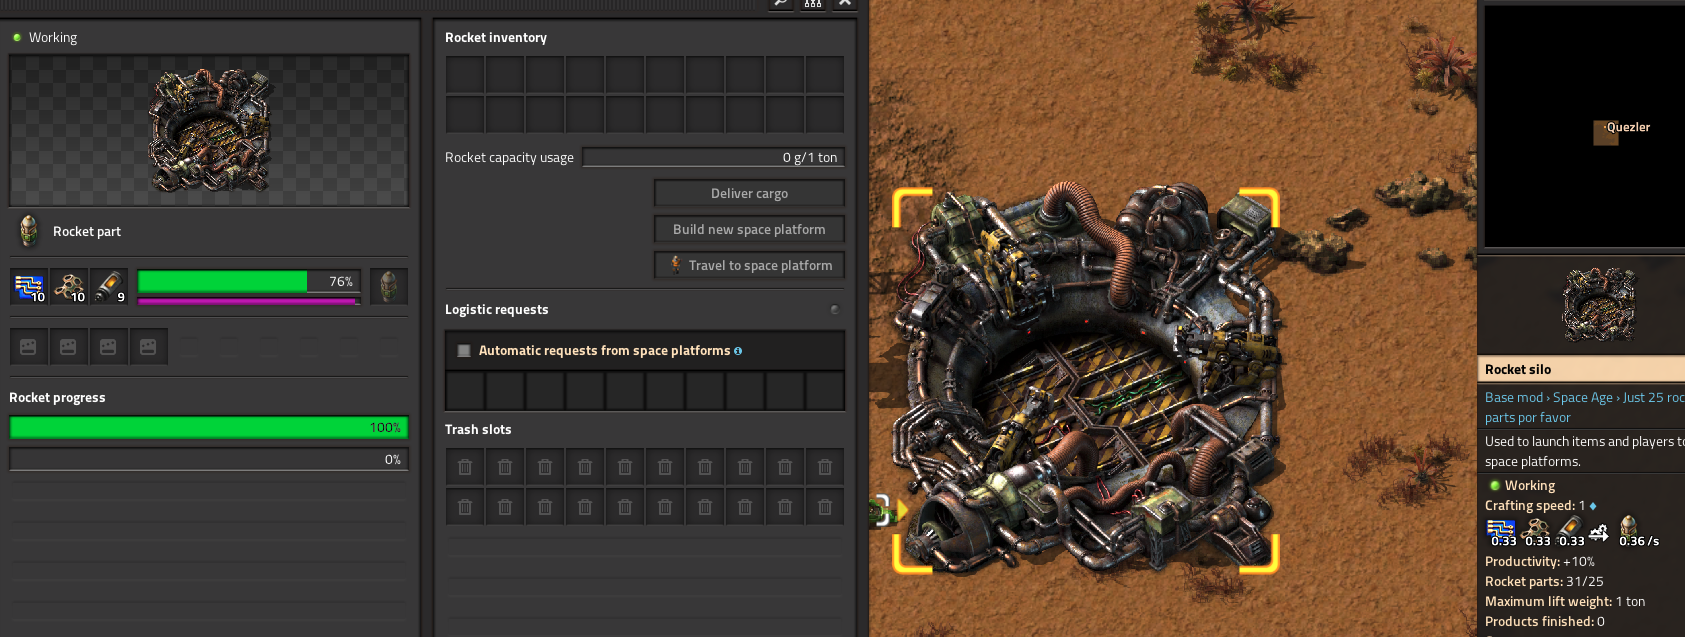The width and height of the screenshot is (1685, 637).
Task: Click the Space Age mod text
Action: pyautogui.click(x=1583, y=397)
